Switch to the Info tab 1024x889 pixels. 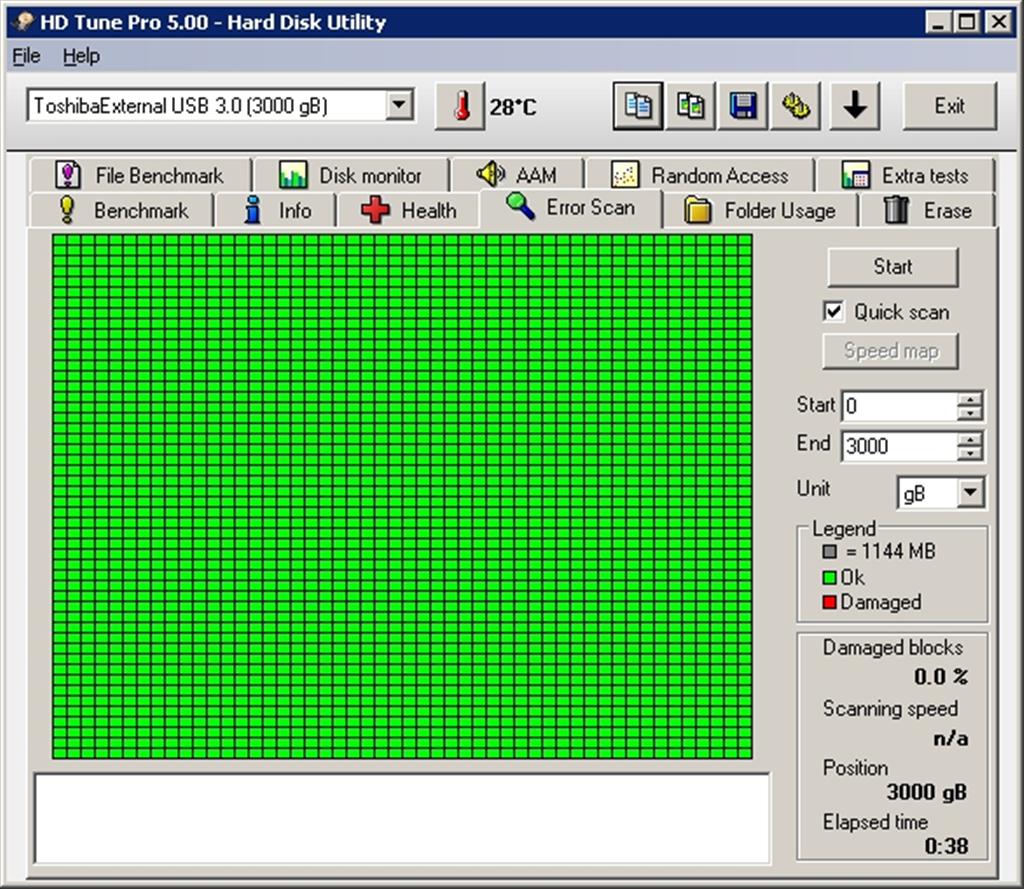pyautogui.click(x=275, y=210)
